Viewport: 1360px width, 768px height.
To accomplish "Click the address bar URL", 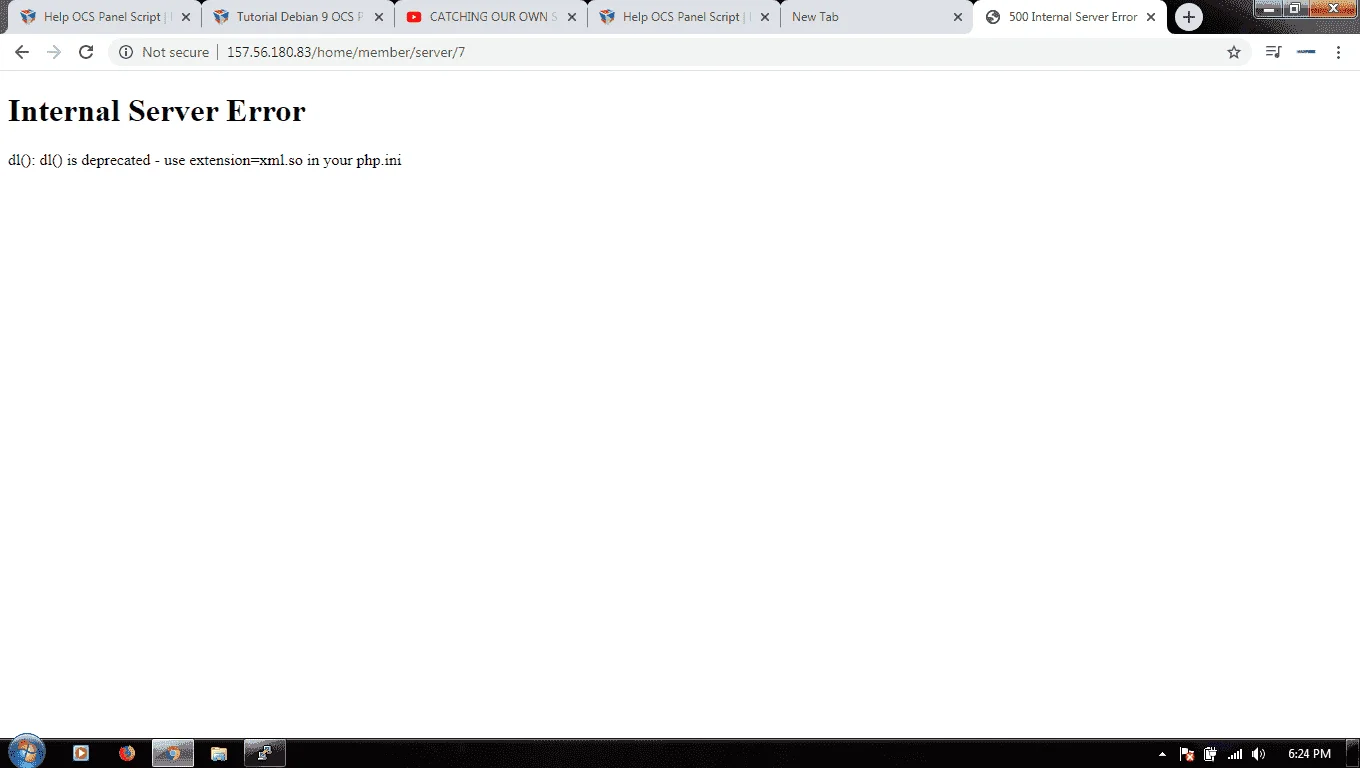I will (x=346, y=52).
